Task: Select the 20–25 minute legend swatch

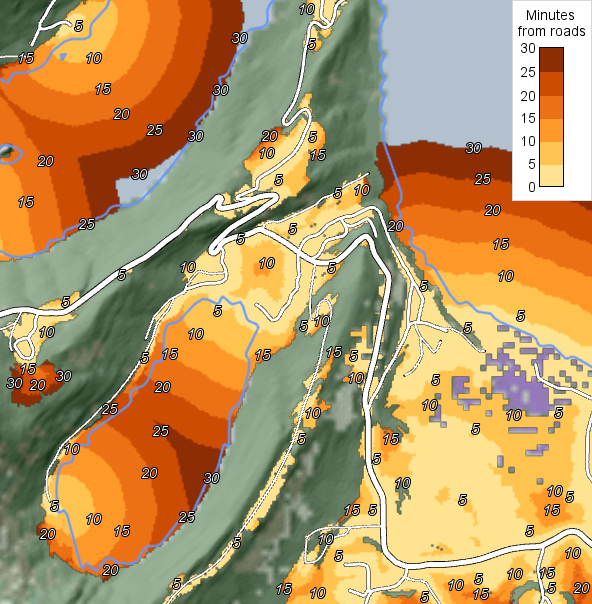Action: [x=551, y=84]
